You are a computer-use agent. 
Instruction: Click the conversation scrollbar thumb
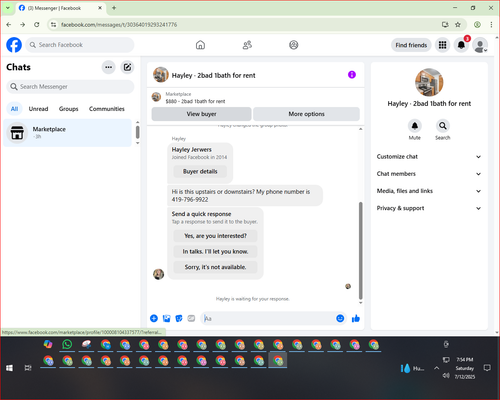360,251
